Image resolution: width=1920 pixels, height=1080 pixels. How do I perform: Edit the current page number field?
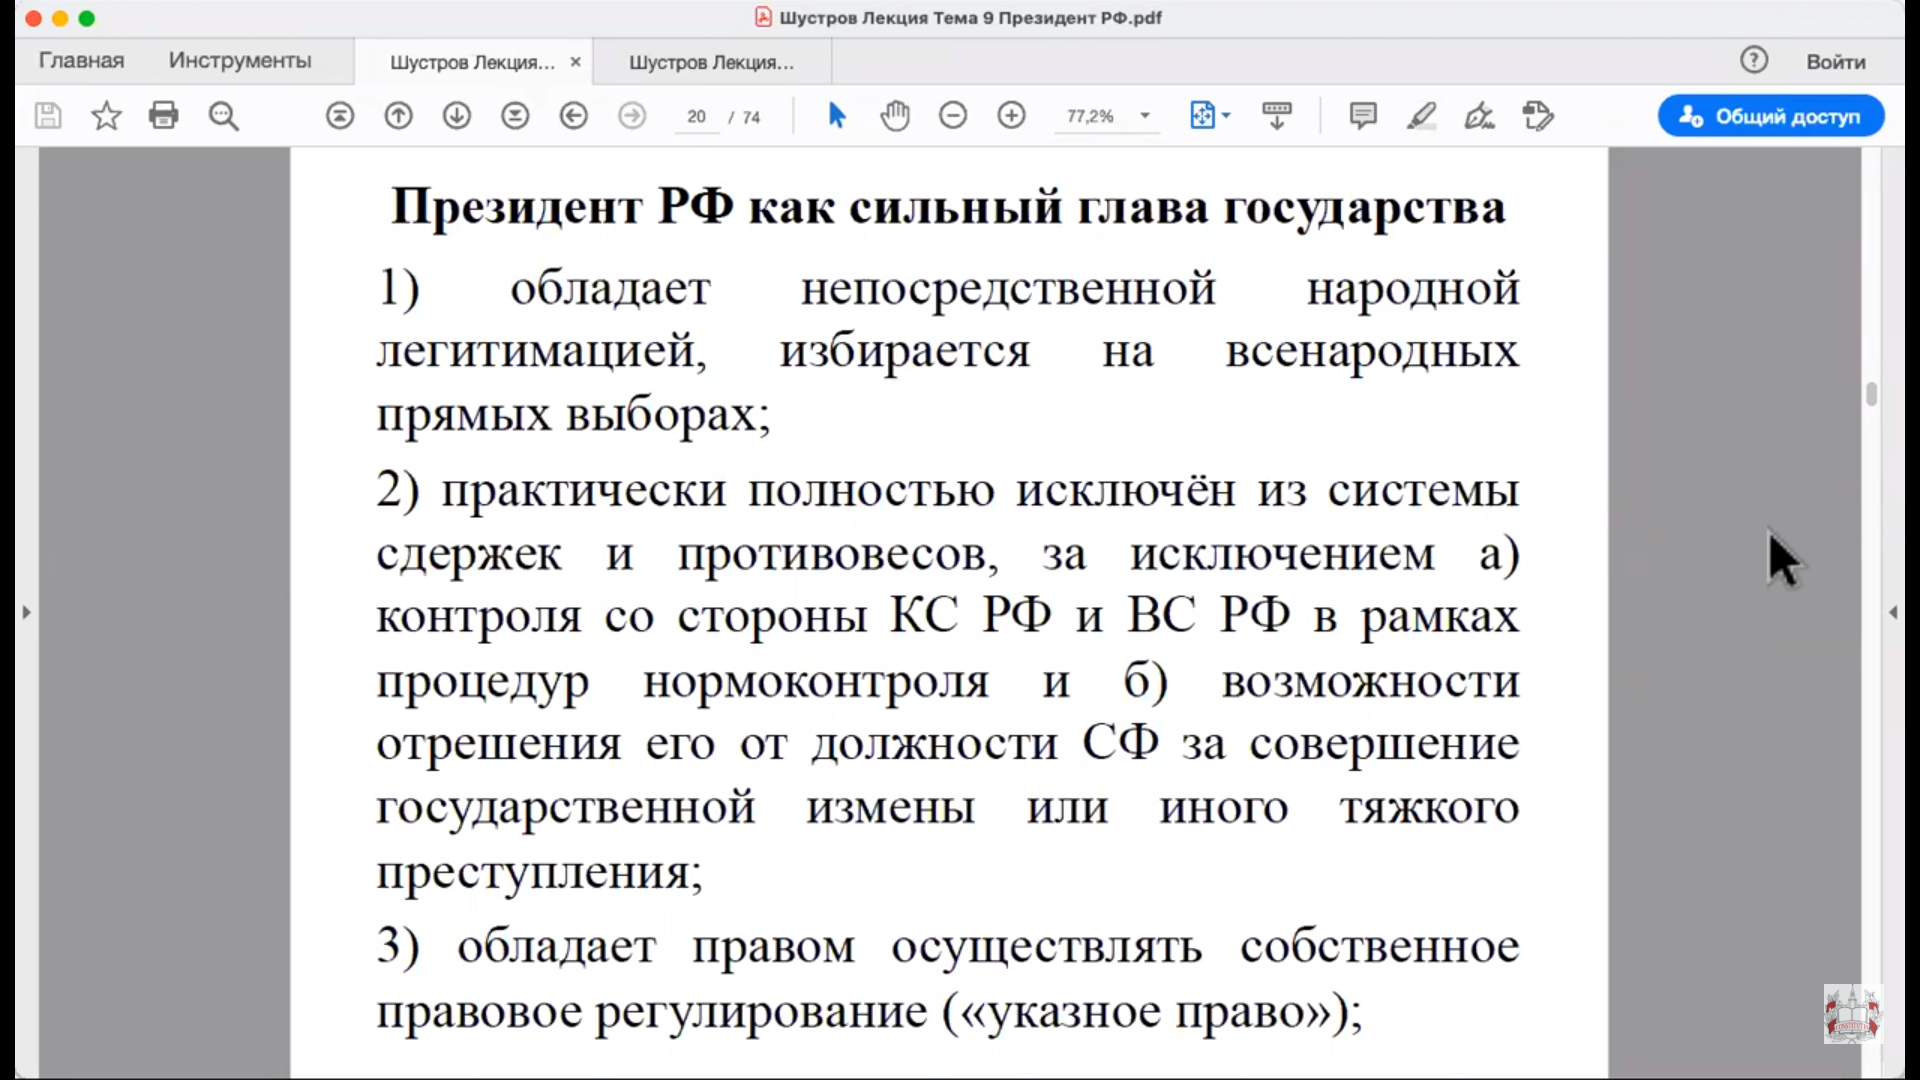(x=697, y=117)
